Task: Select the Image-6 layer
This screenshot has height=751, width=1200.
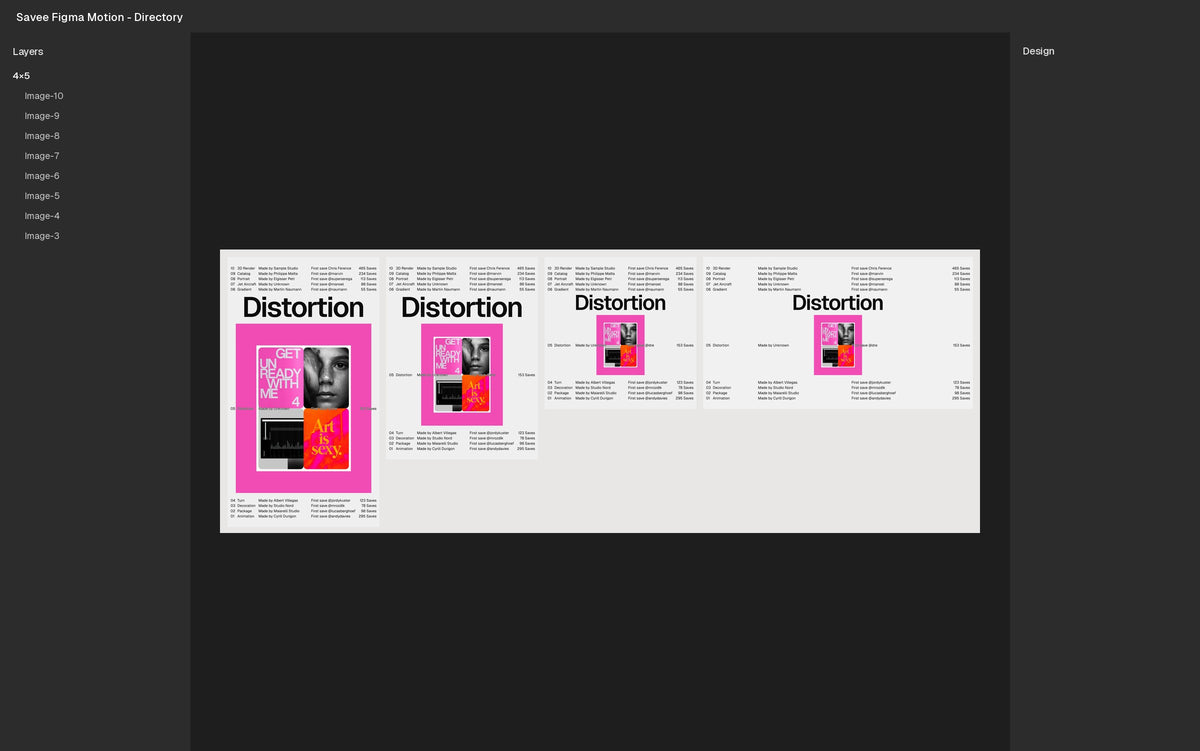Action: click(x=42, y=176)
